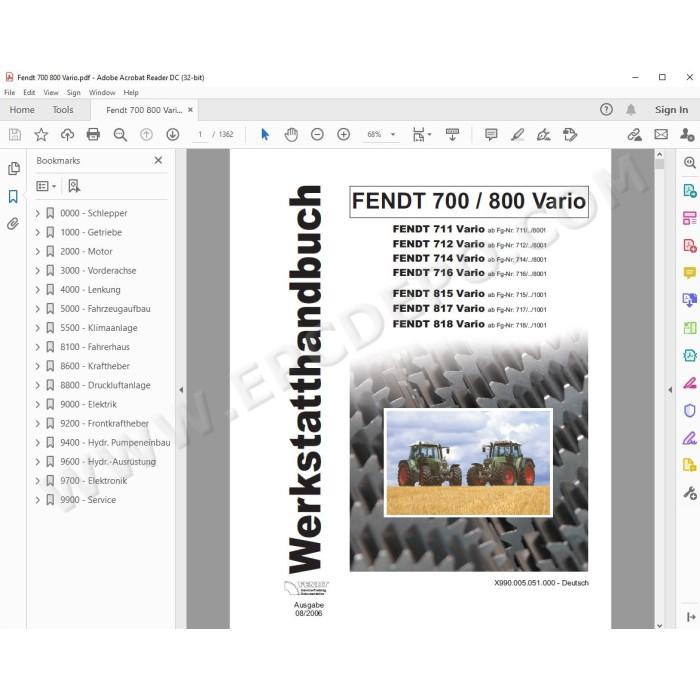Click the vertical scrollbar up arrow
Viewport: 700px width, 700px height.
tap(659, 154)
